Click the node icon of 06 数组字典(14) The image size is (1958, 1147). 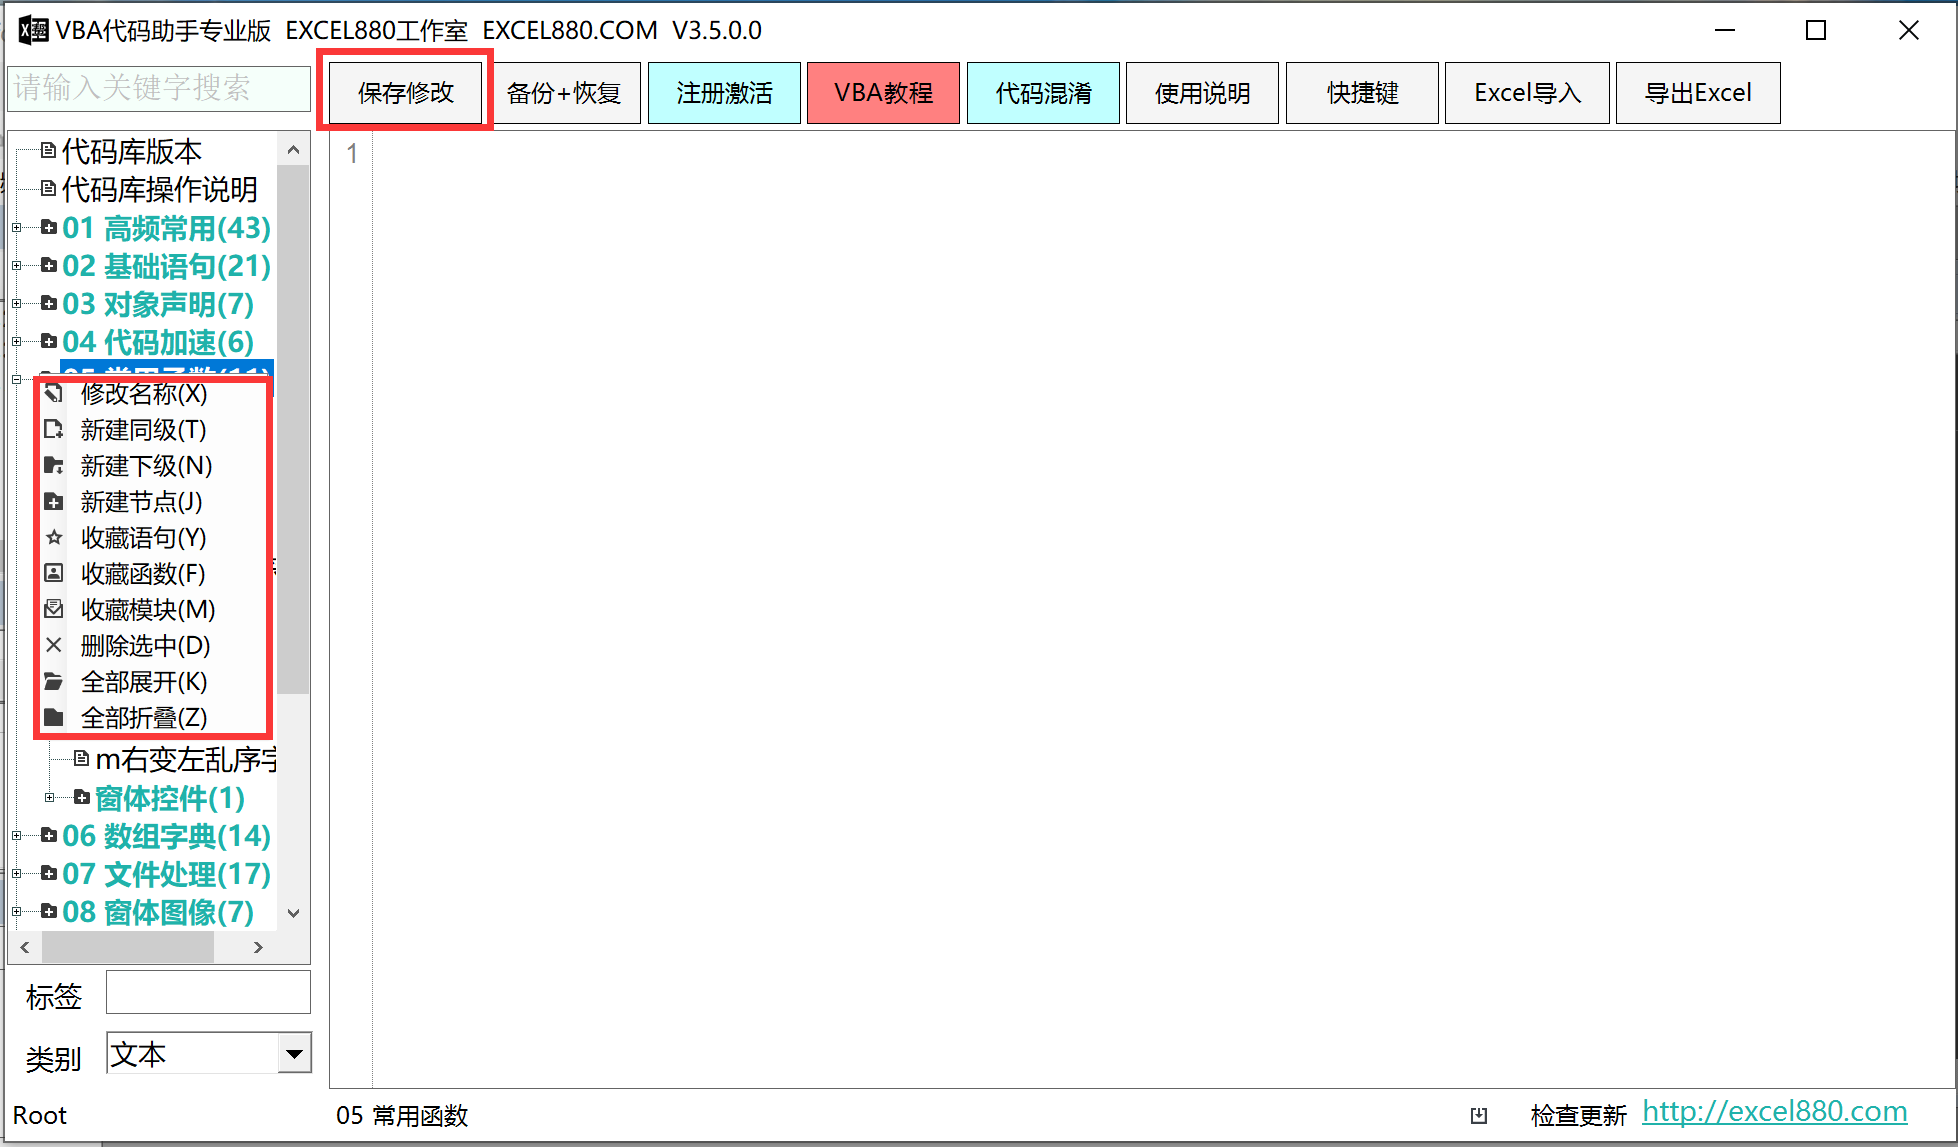[48, 836]
